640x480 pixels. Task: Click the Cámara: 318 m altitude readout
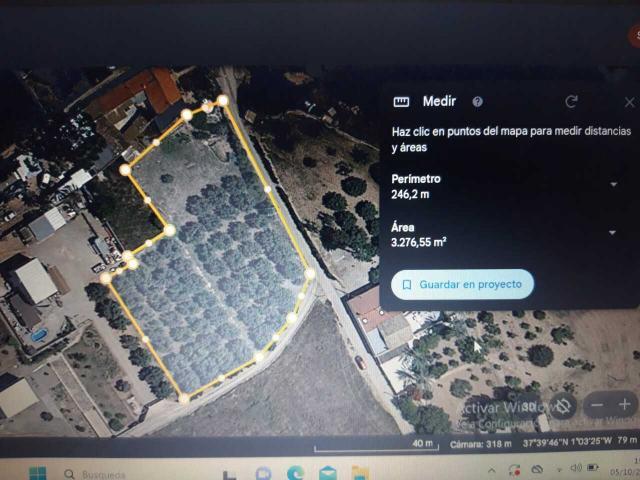coord(480,444)
